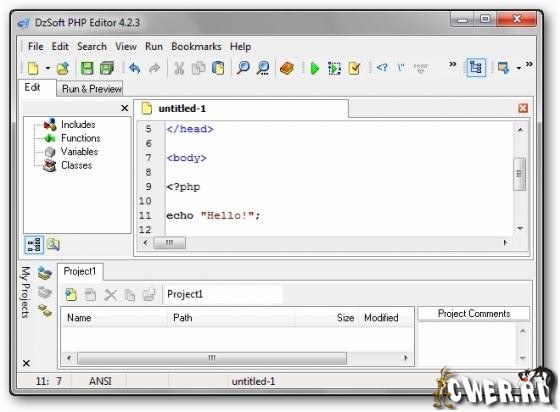Select Classes in the code tree
560x412 pixels.
coord(76,165)
